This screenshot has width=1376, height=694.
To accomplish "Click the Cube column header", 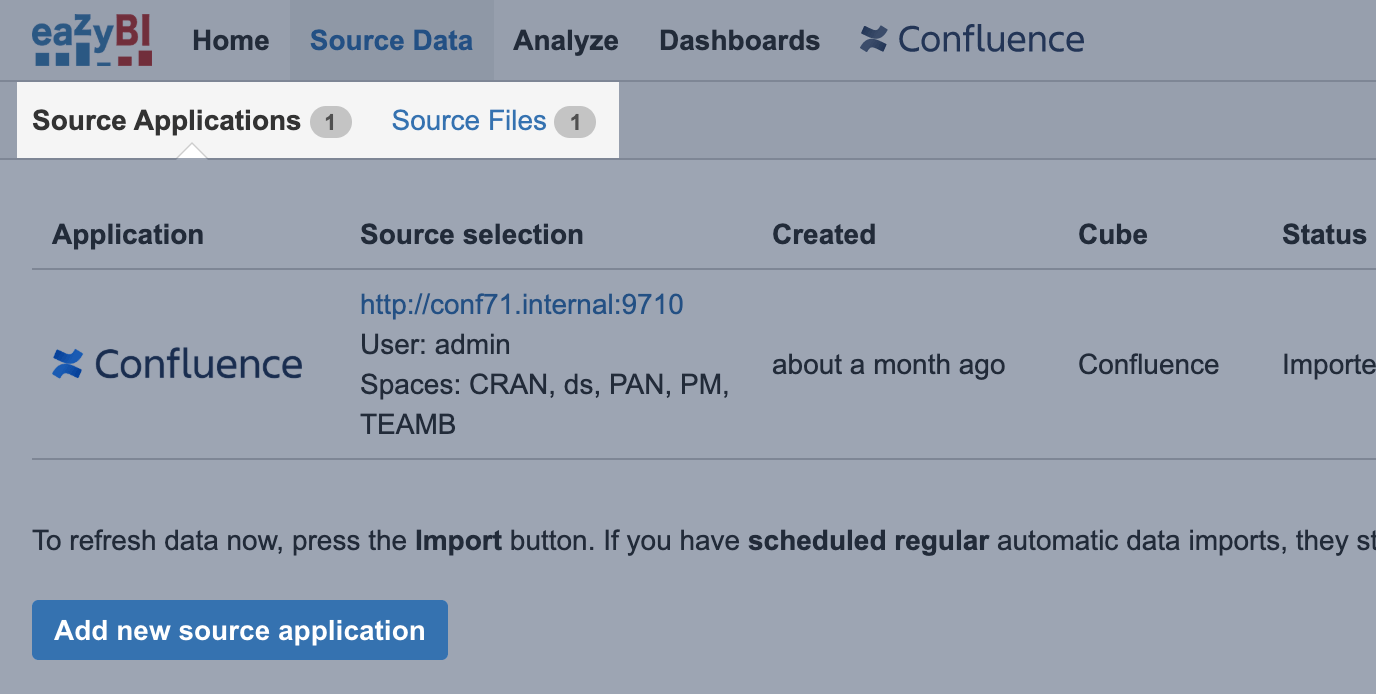I will point(1112,235).
